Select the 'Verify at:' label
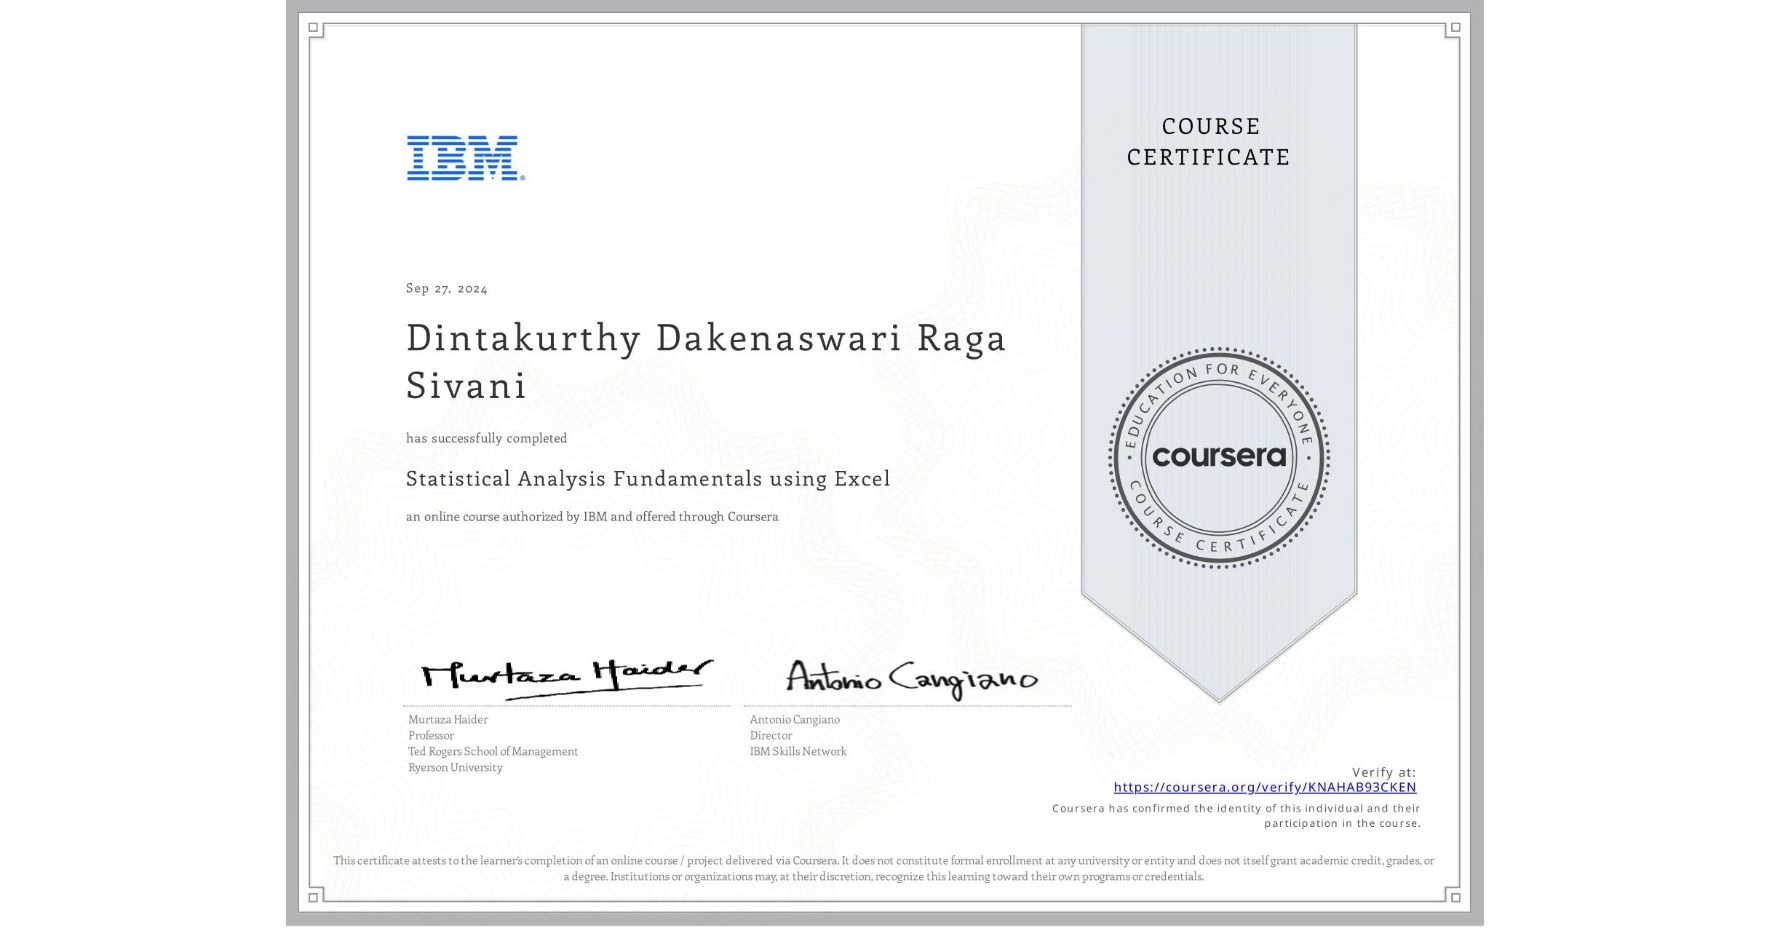Image resolution: width=1772 pixels, height=928 pixels. 1384,772
